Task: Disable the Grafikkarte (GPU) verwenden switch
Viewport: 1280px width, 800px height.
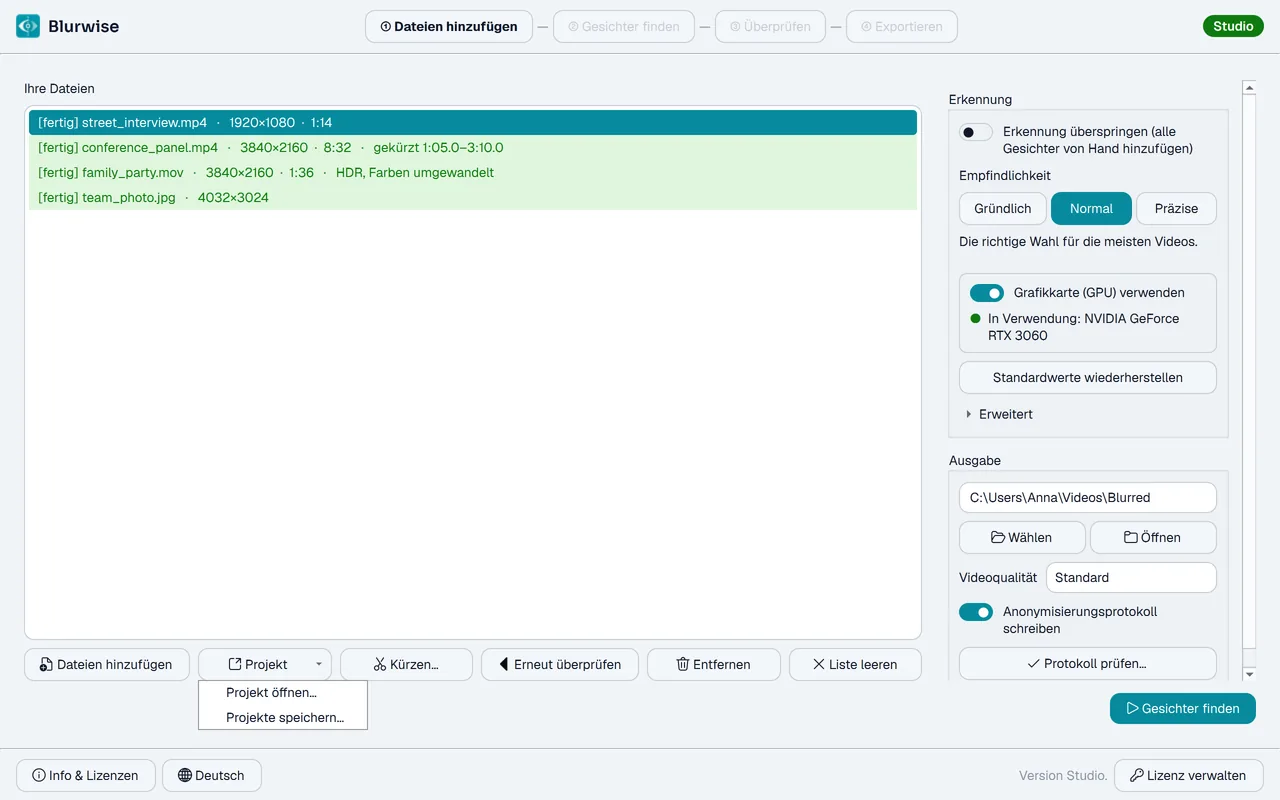Action: pos(987,293)
